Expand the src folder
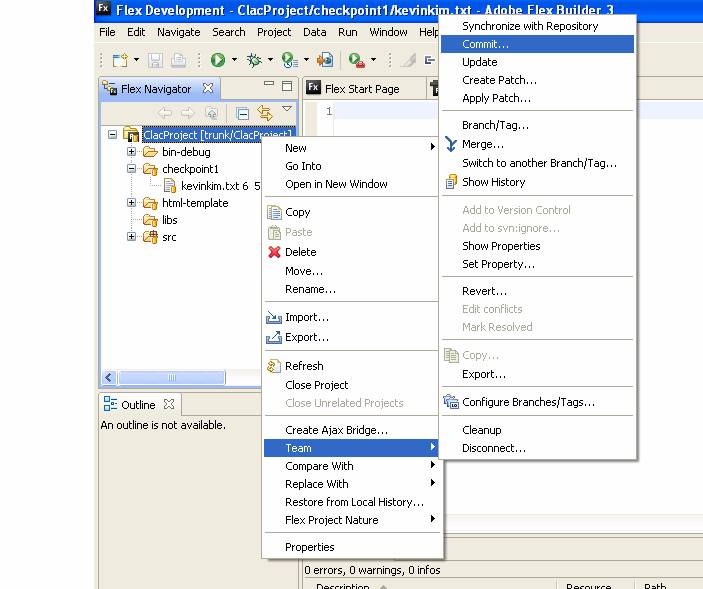Image resolution: width=703 pixels, height=589 pixels. (x=131, y=237)
